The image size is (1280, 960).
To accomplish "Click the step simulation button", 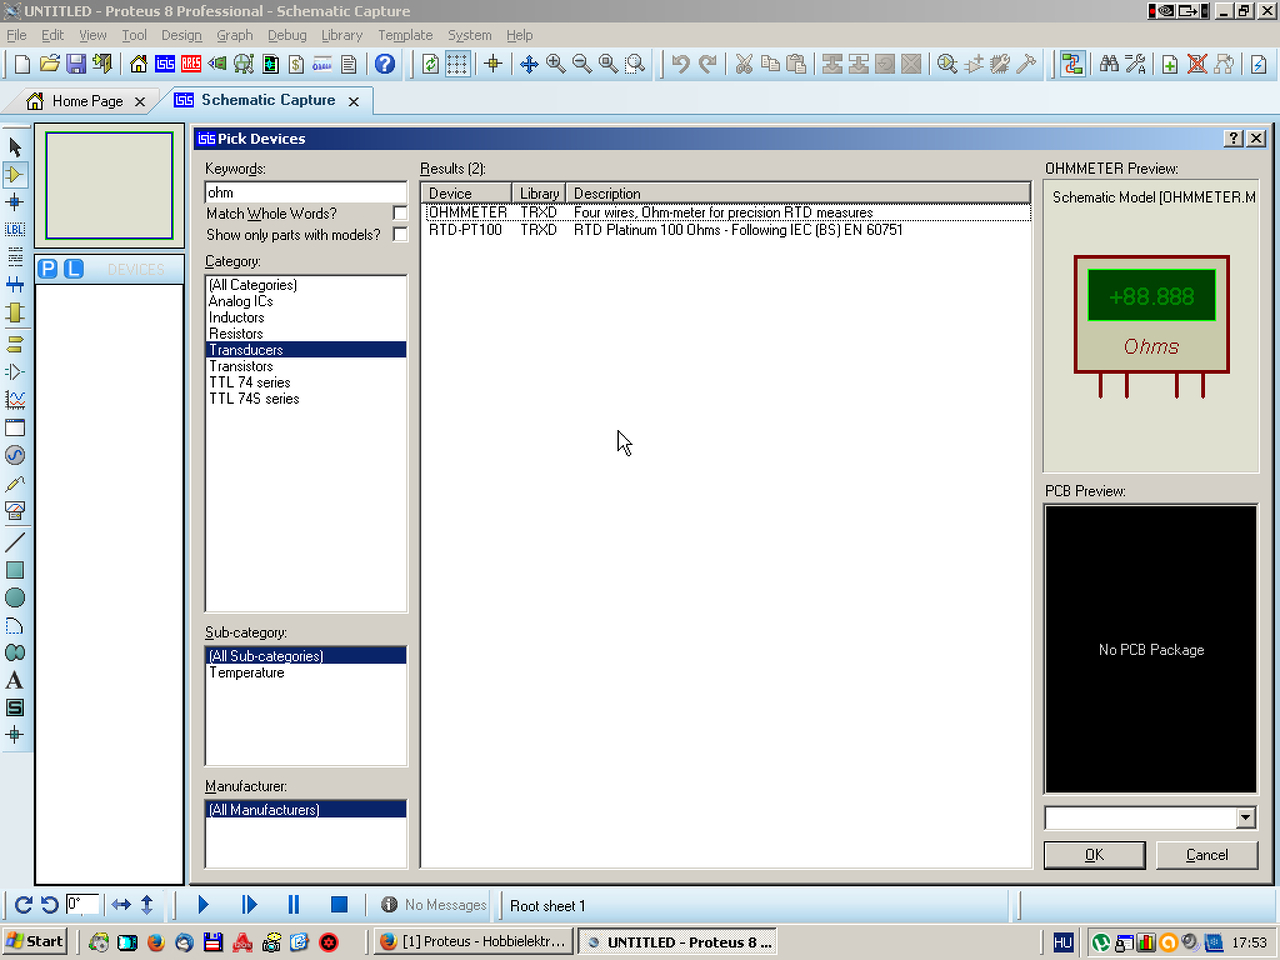I will pyautogui.click(x=249, y=904).
